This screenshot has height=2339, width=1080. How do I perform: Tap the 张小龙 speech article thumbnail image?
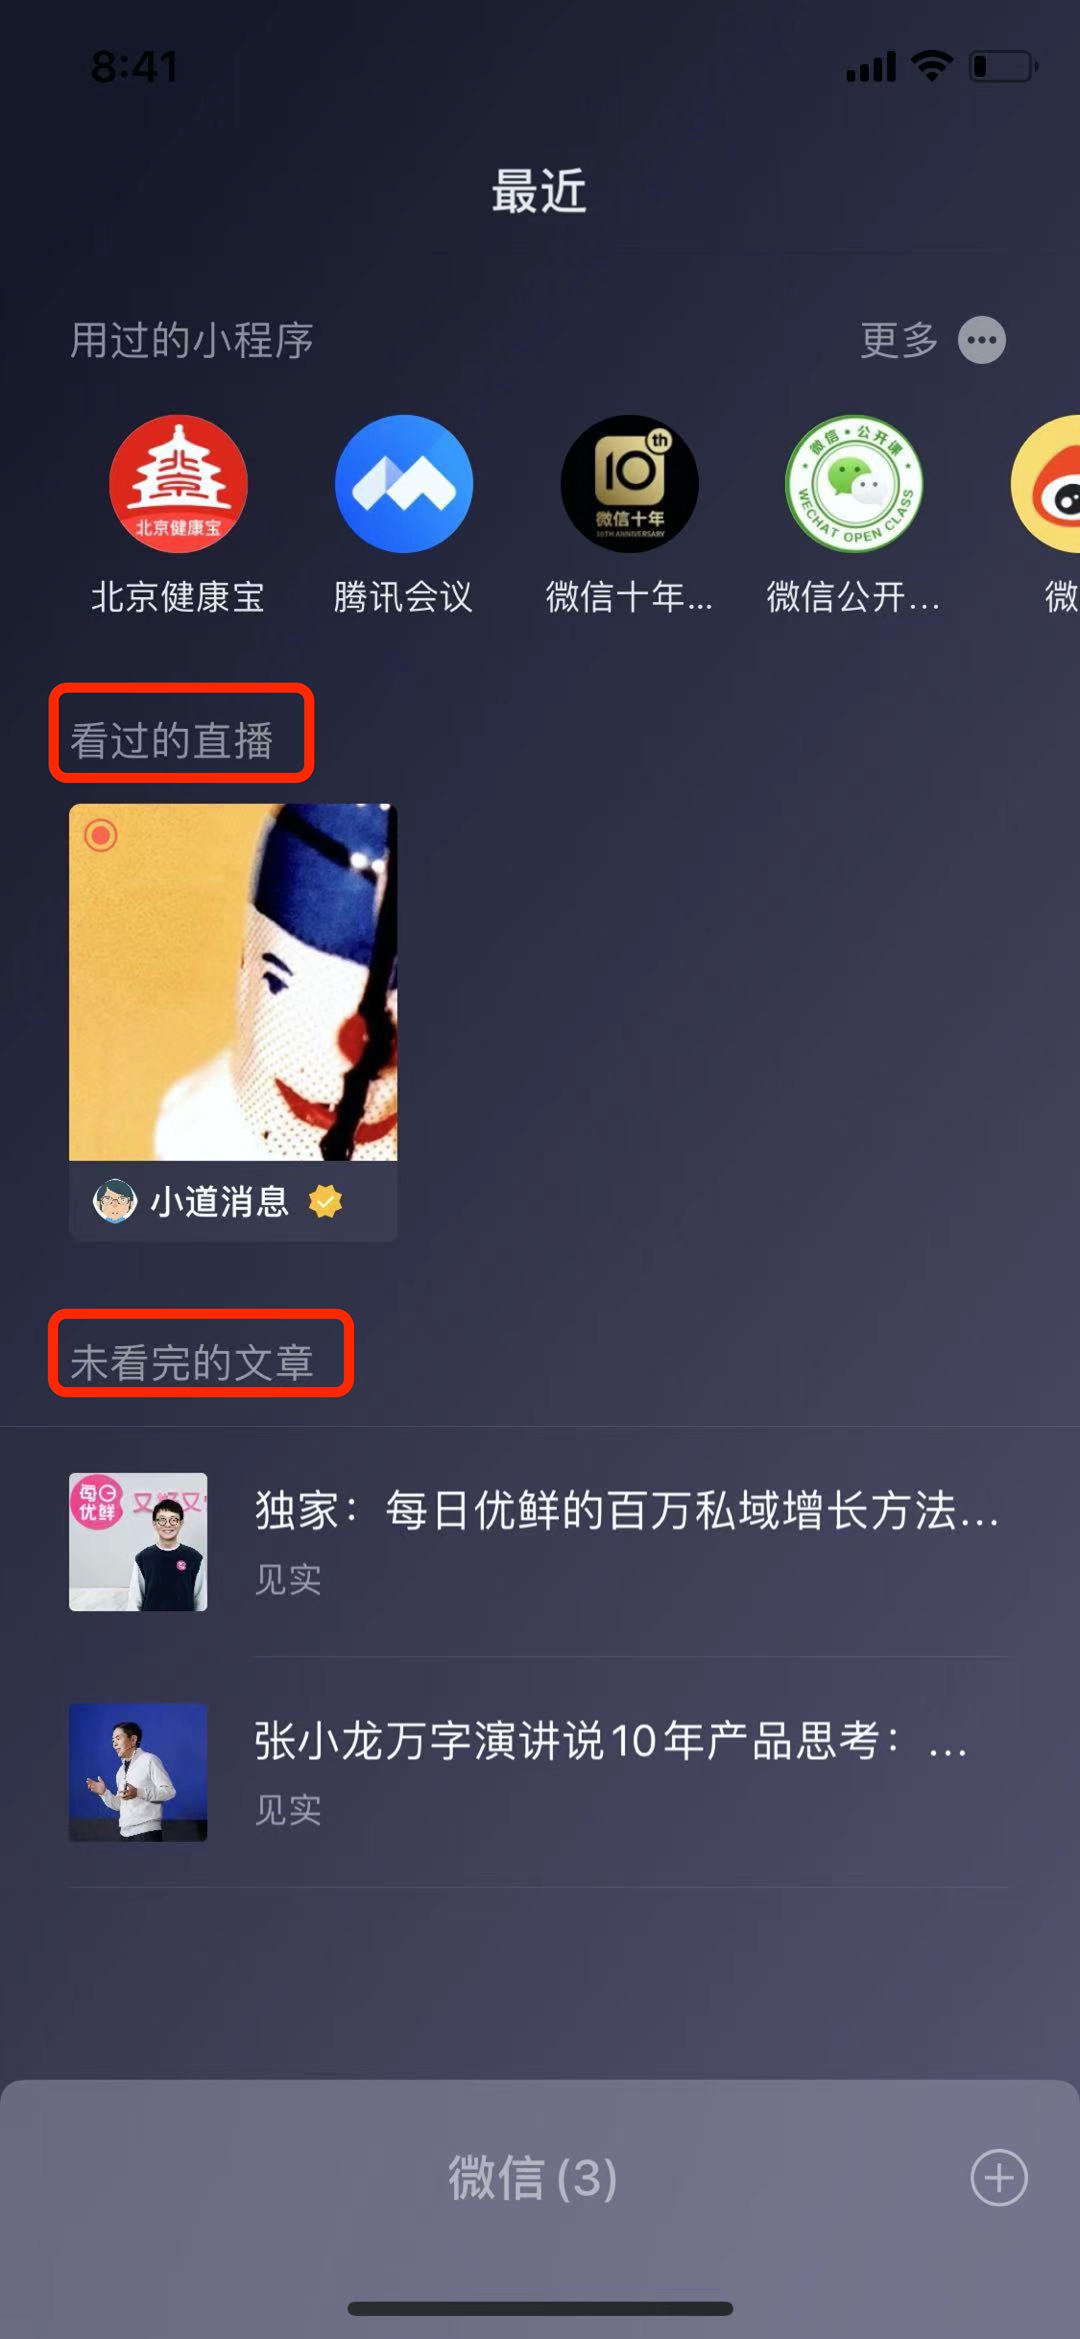click(138, 1772)
